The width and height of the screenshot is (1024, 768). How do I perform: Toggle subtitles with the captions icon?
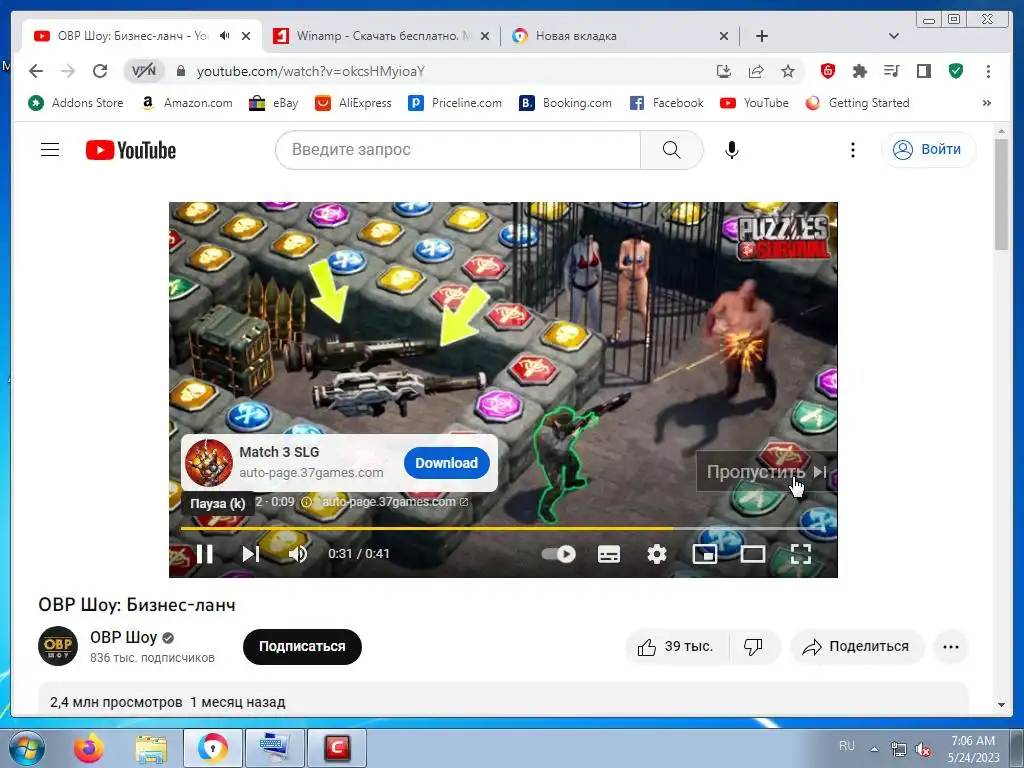(609, 554)
